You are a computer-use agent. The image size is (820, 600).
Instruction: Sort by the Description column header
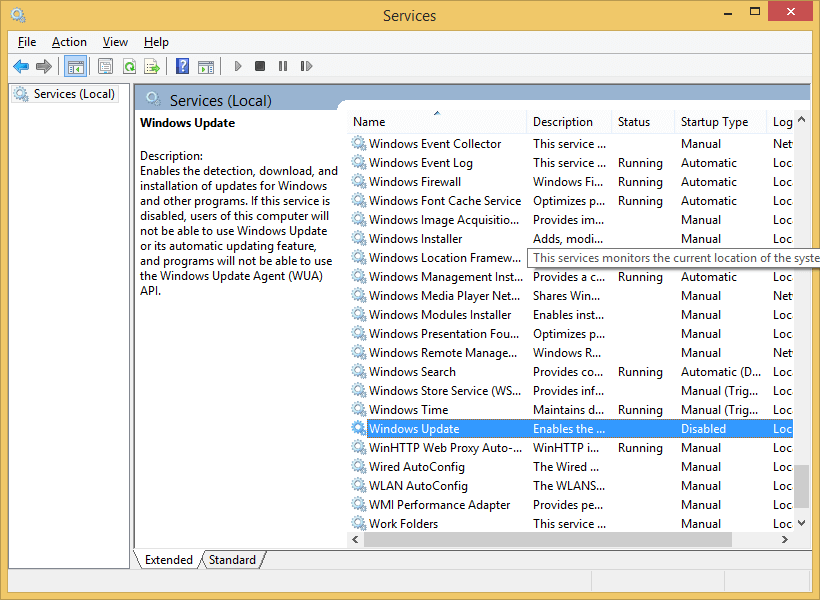click(x=570, y=122)
